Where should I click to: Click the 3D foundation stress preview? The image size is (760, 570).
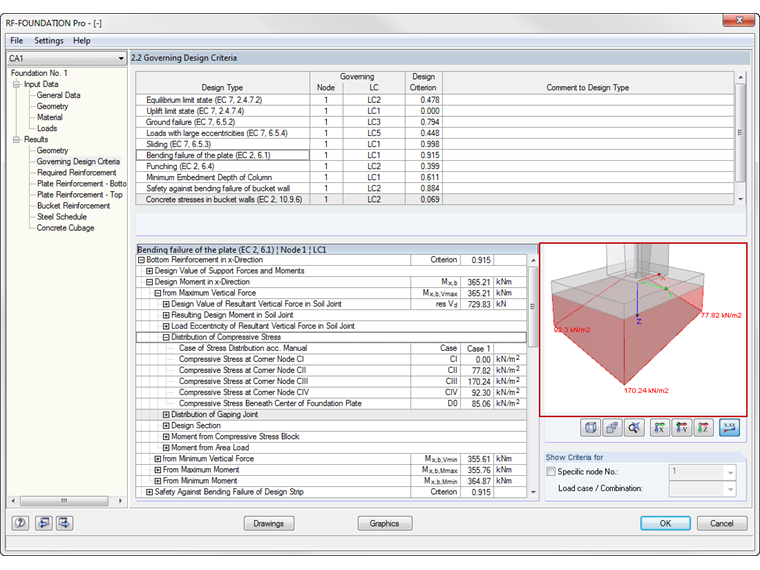[643, 330]
